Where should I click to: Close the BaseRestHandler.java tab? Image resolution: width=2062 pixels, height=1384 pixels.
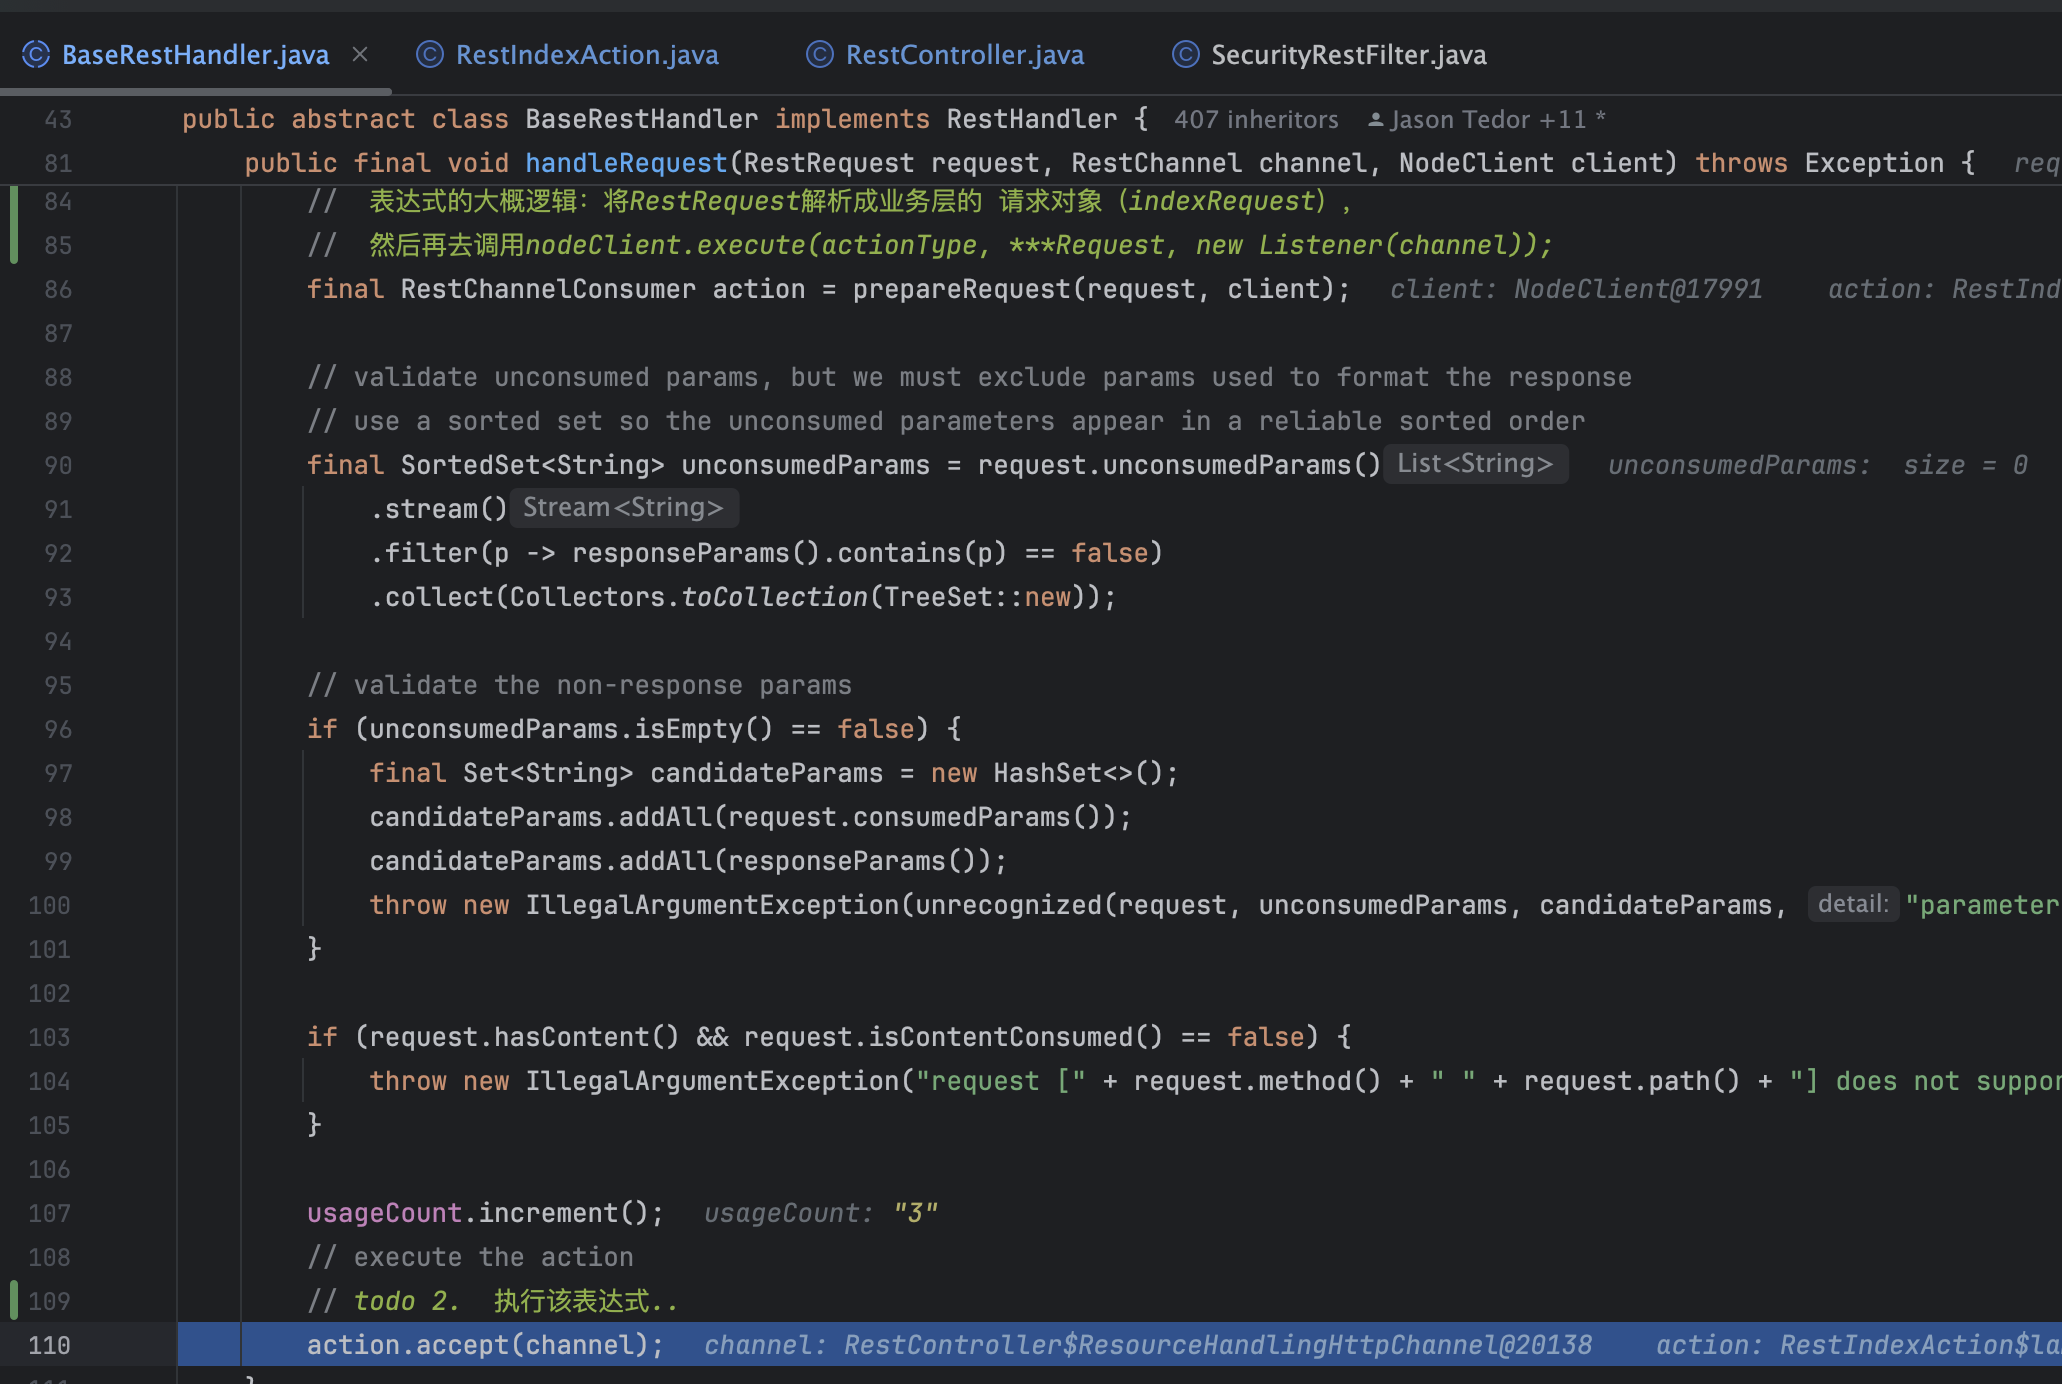point(360,55)
